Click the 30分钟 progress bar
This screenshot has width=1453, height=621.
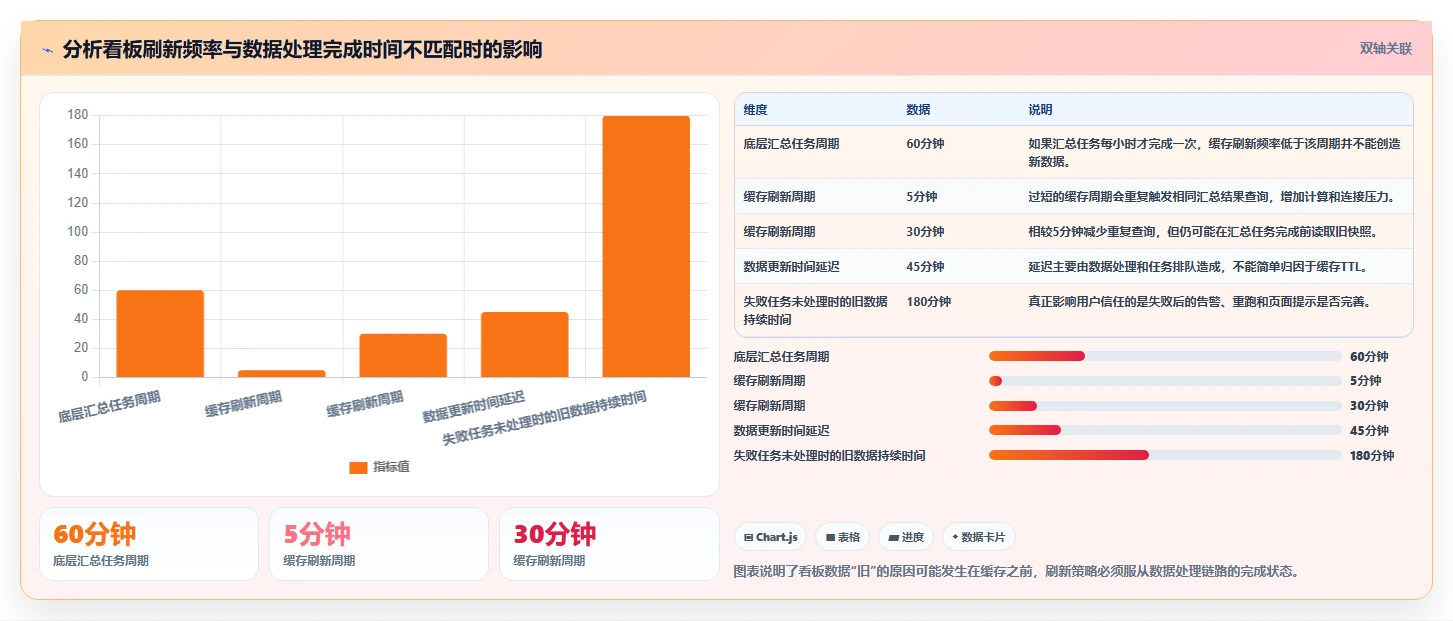pyautogui.click(x=1165, y=406)
